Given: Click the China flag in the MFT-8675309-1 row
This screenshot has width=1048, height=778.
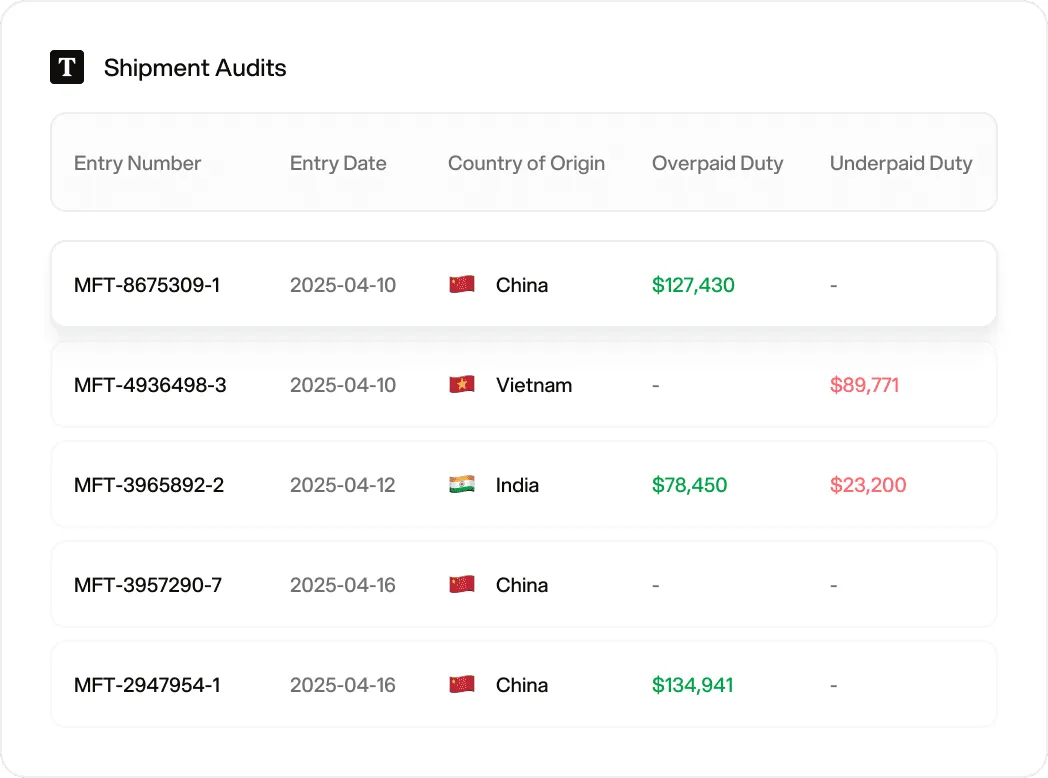Looking at the screenshot, I should 462,284.
